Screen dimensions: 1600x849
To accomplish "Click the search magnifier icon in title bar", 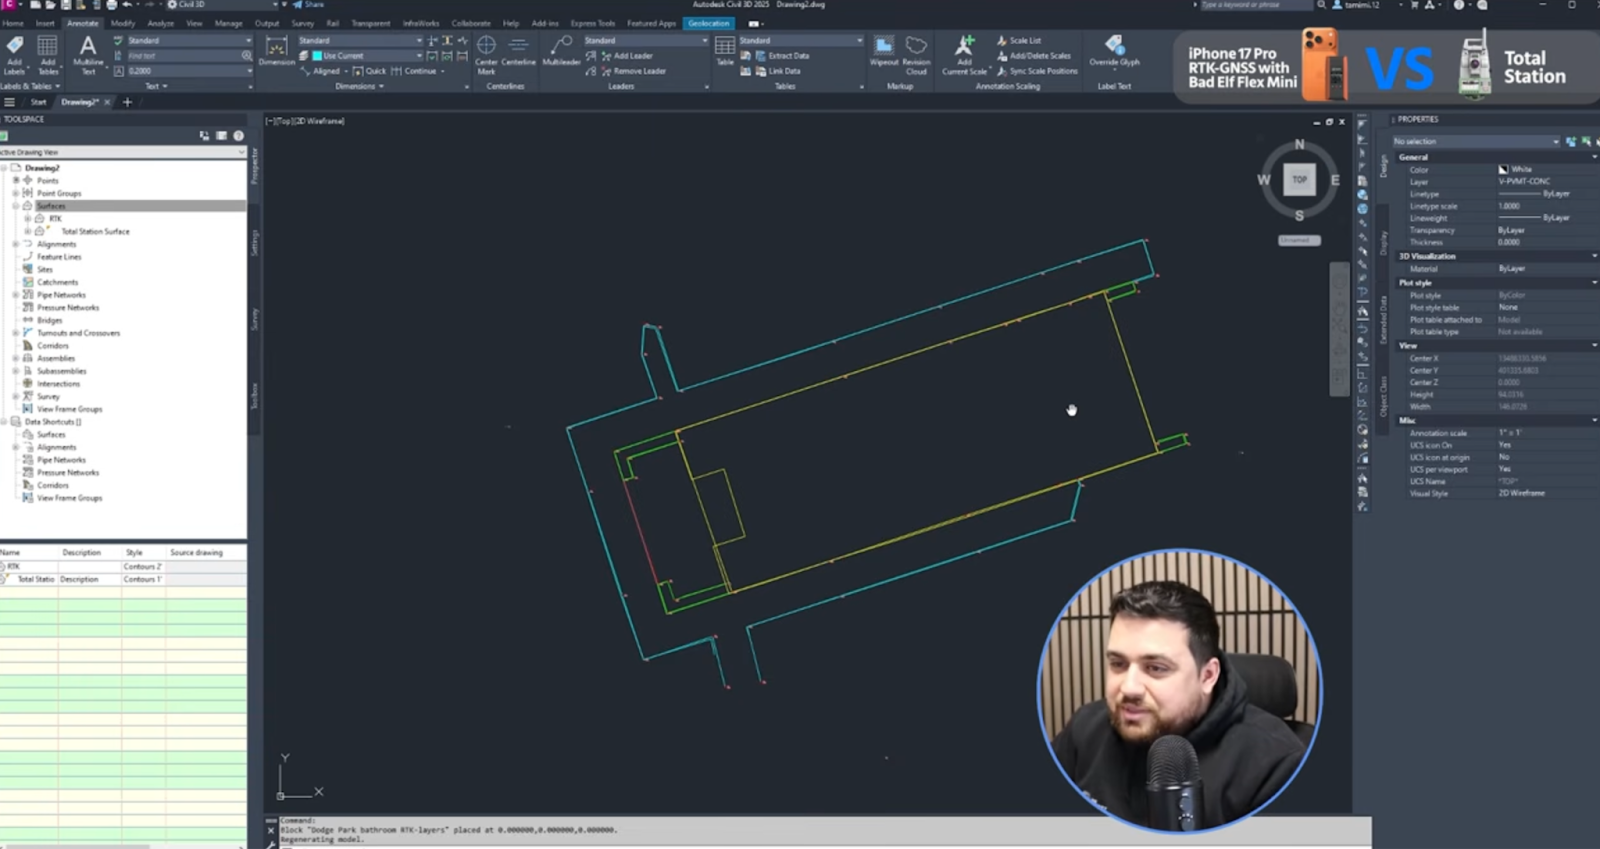I will coord(1321,5).
